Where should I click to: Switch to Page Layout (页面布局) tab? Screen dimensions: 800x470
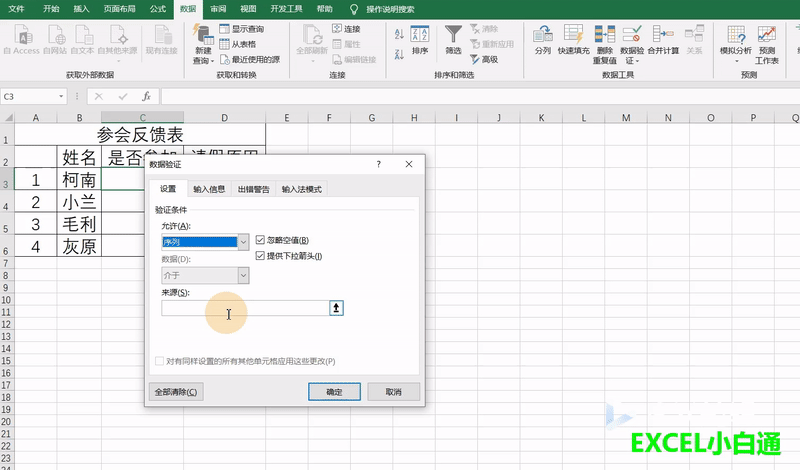(x=120, y=9)
